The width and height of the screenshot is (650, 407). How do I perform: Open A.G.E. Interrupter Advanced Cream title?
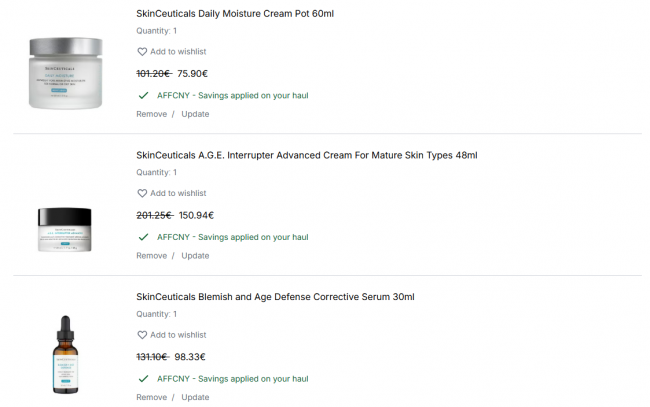click(x=306, y=155)
